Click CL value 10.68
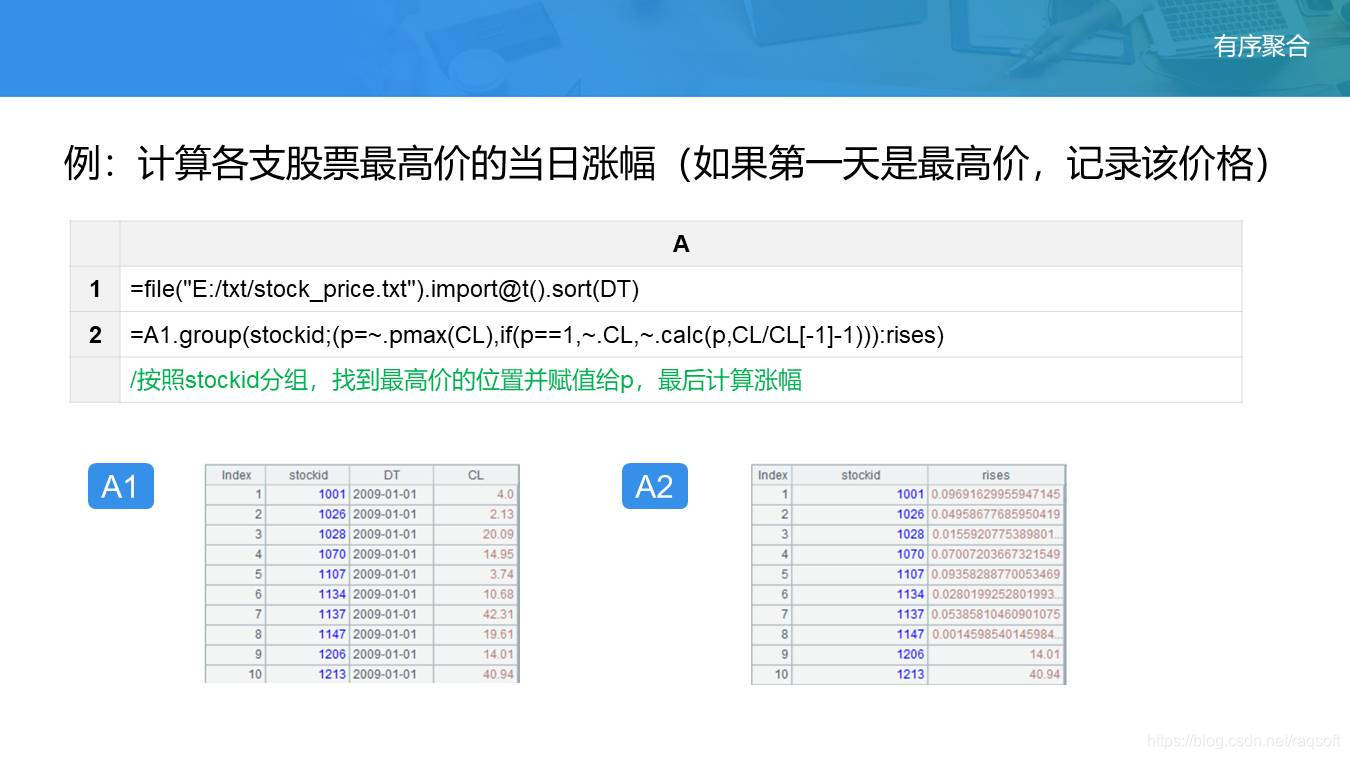The image size is (1350, 759). [x=498, y=594]
